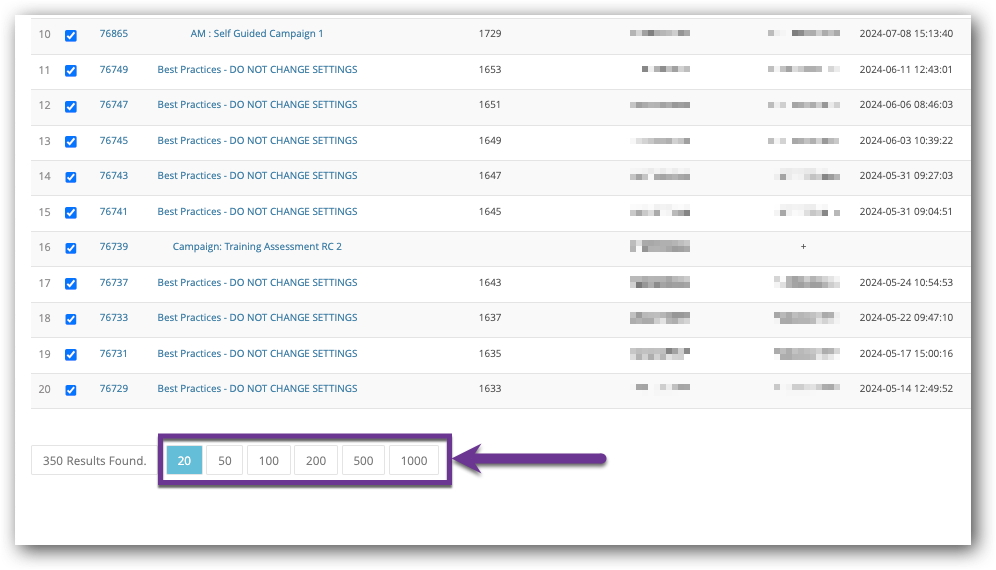996x570 pixels.
Task: Select value 1637 in row 18
Action: [490, 317]
